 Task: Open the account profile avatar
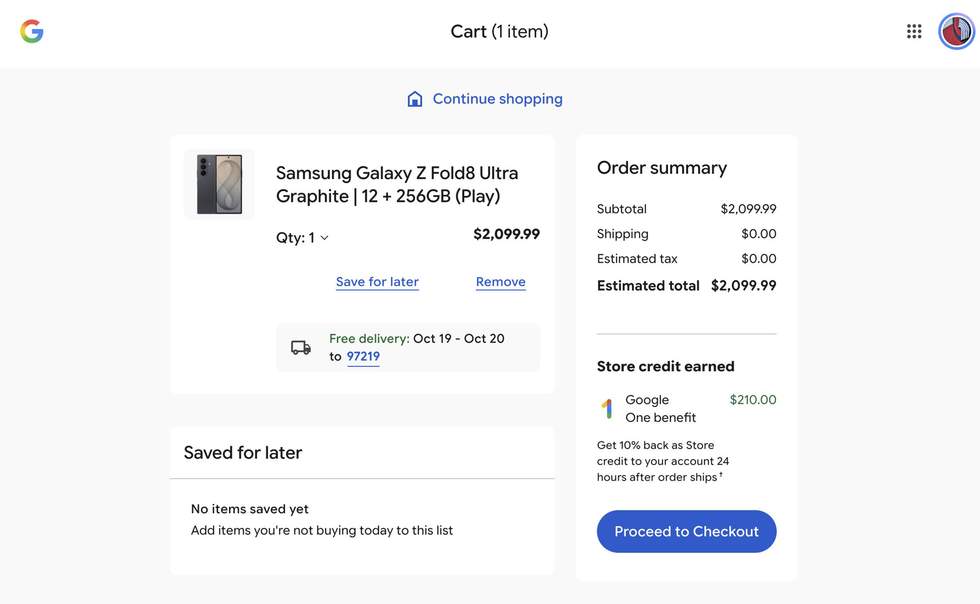click(956, 31)
